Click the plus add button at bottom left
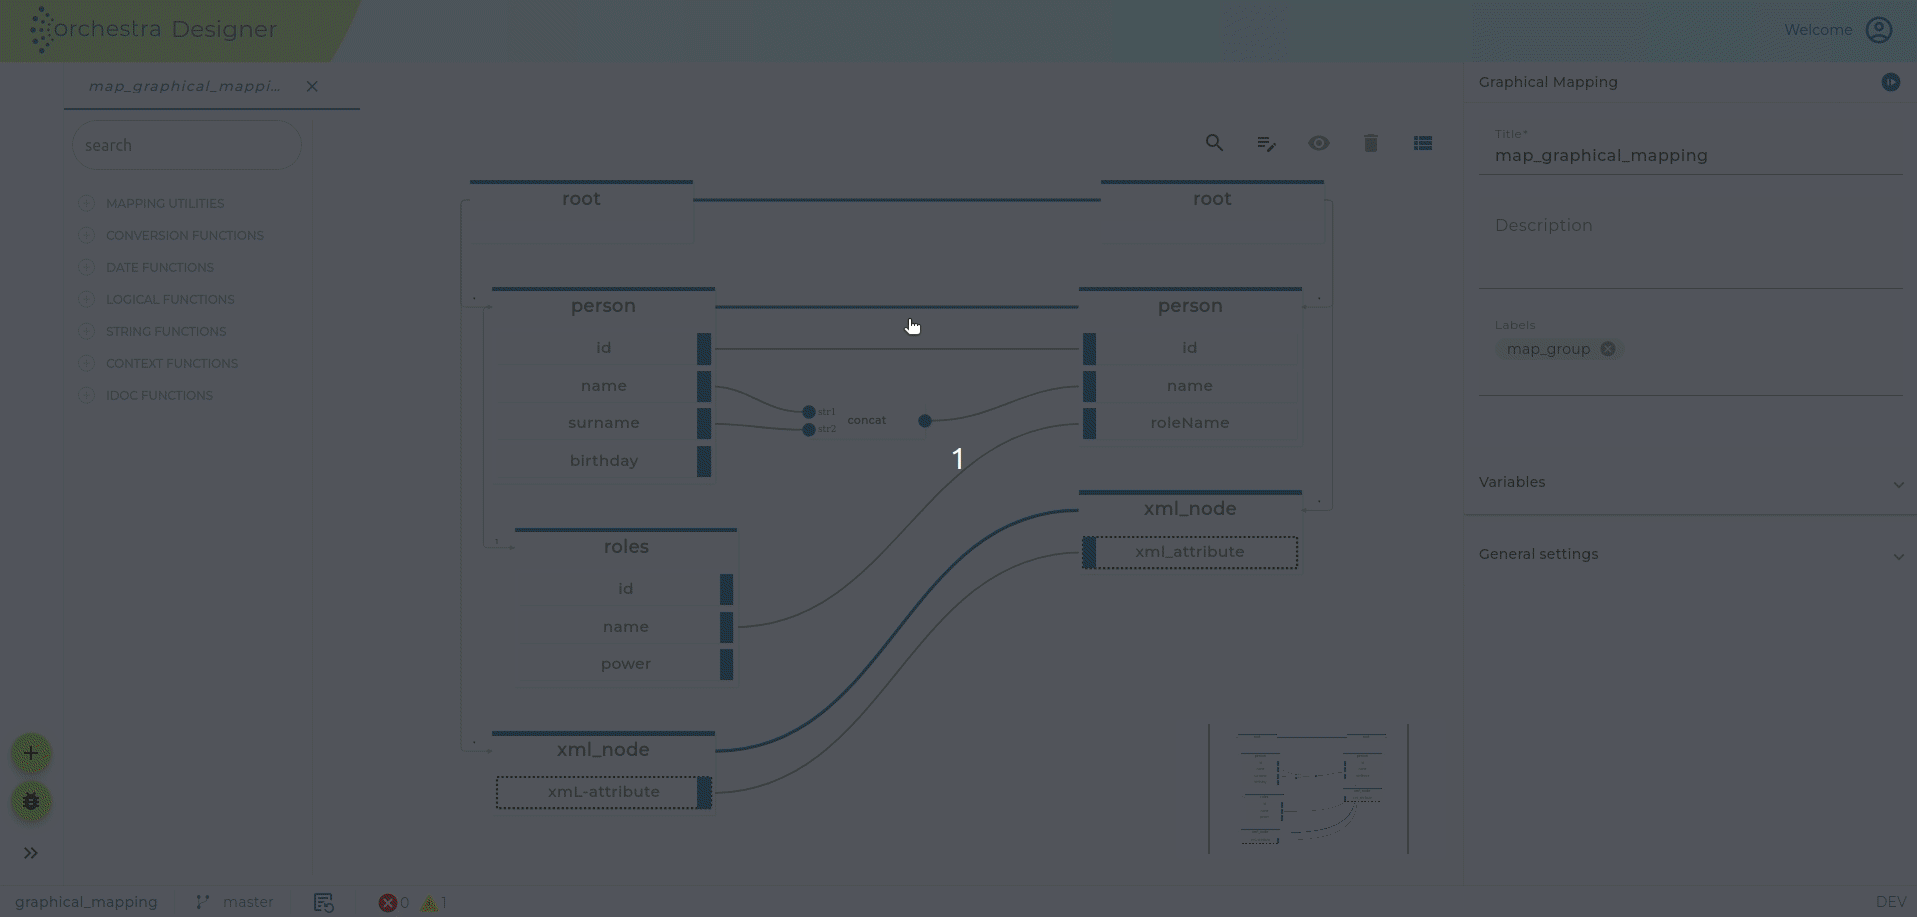Screen dimensions: 1917x917 (x=31, y=753)
